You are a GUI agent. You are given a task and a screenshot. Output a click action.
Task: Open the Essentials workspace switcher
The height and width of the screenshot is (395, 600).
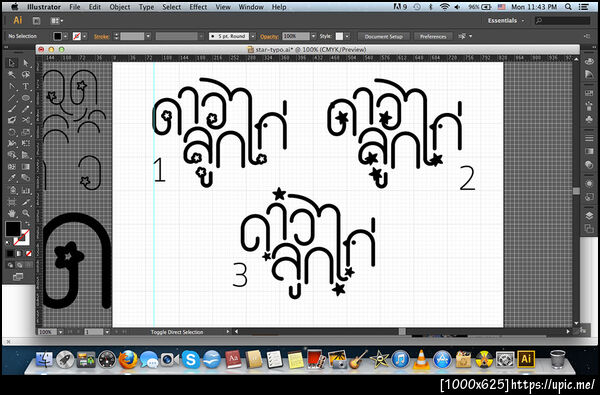(x=506, y=21)
